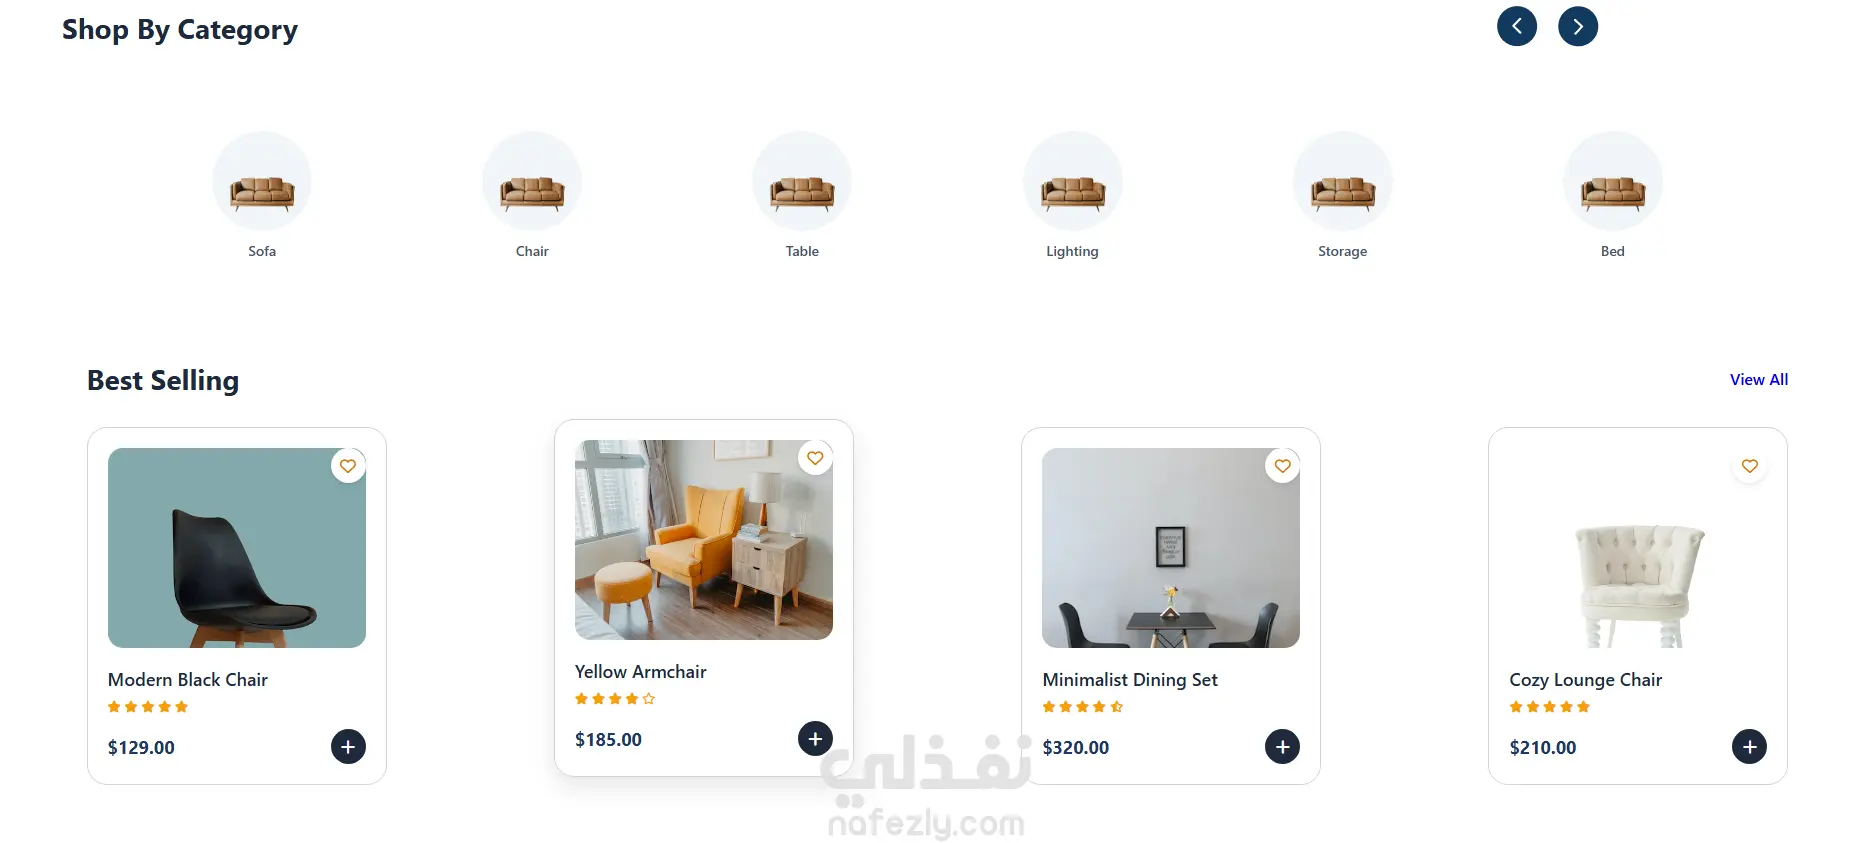Go to previous category with left arrow
1852x843 pixels.
(x=1516, y=26)
